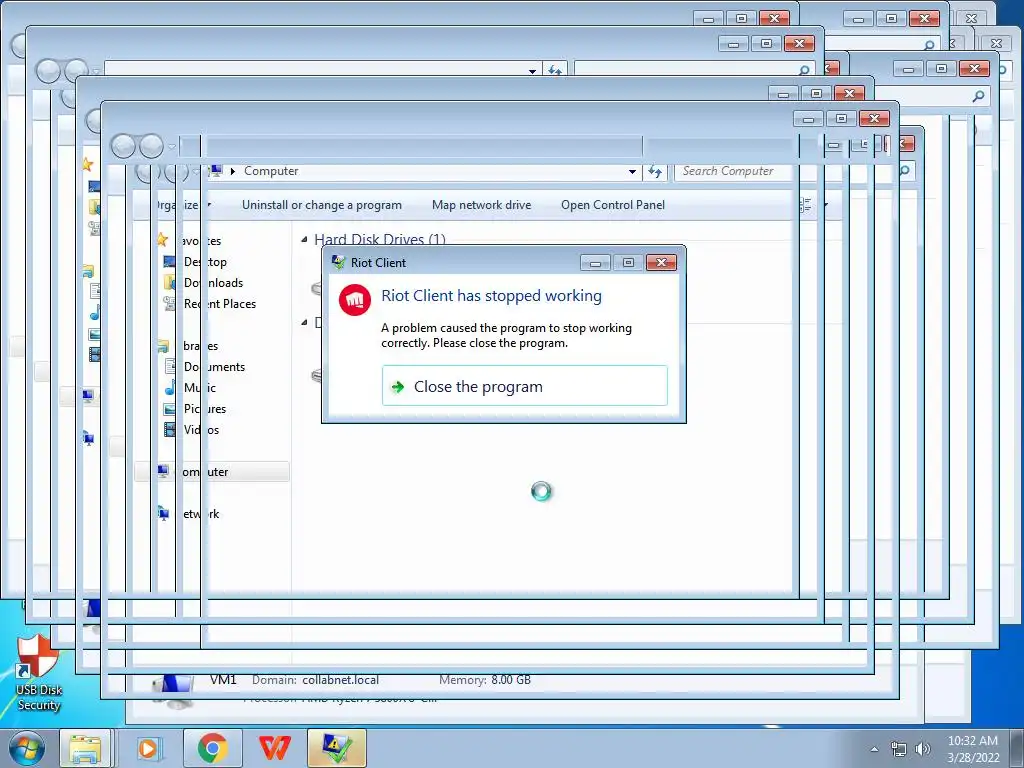Screen dimensions: 1024x768
Task: Maximize the Riot Client dialog
Action: (628, 263)
